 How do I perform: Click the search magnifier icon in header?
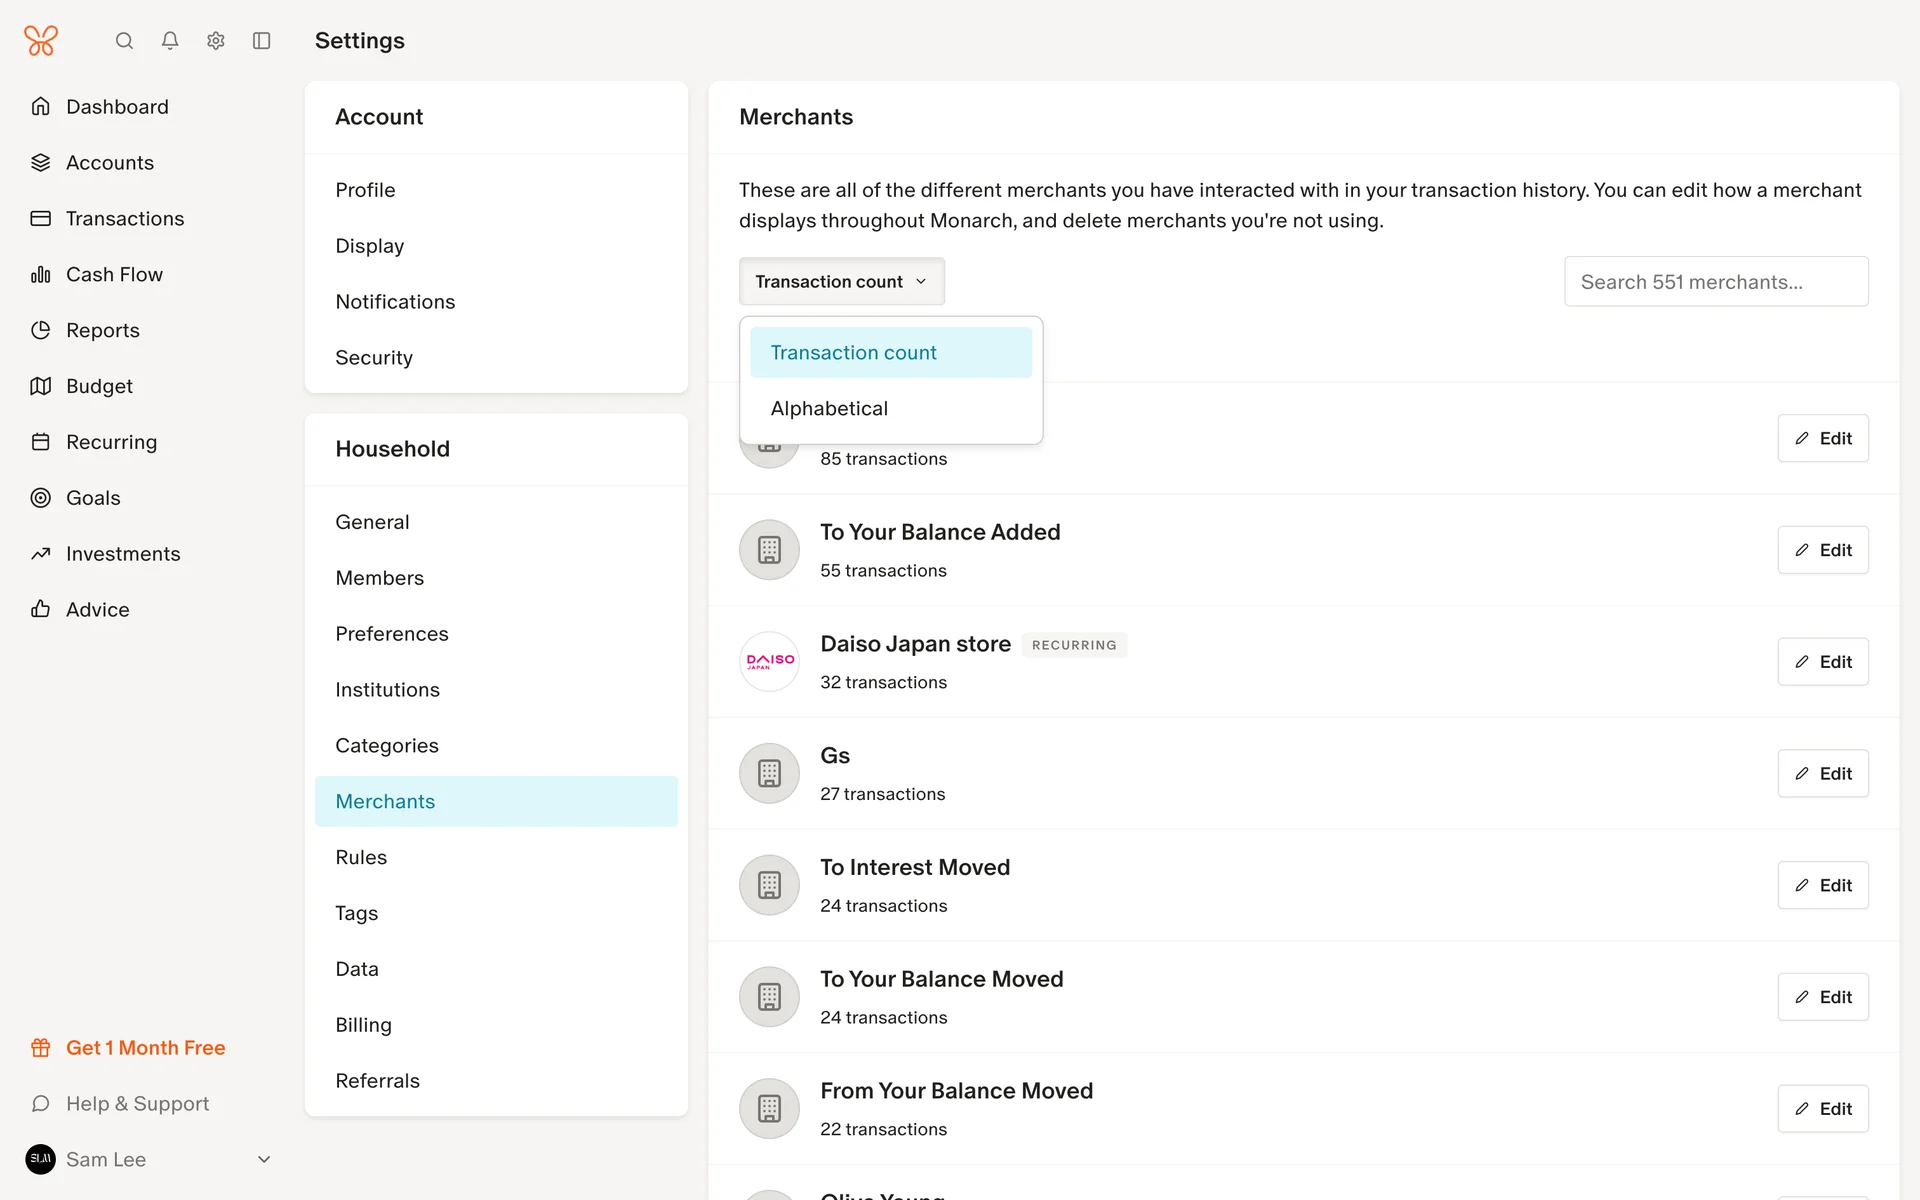(x=124, y=41)
